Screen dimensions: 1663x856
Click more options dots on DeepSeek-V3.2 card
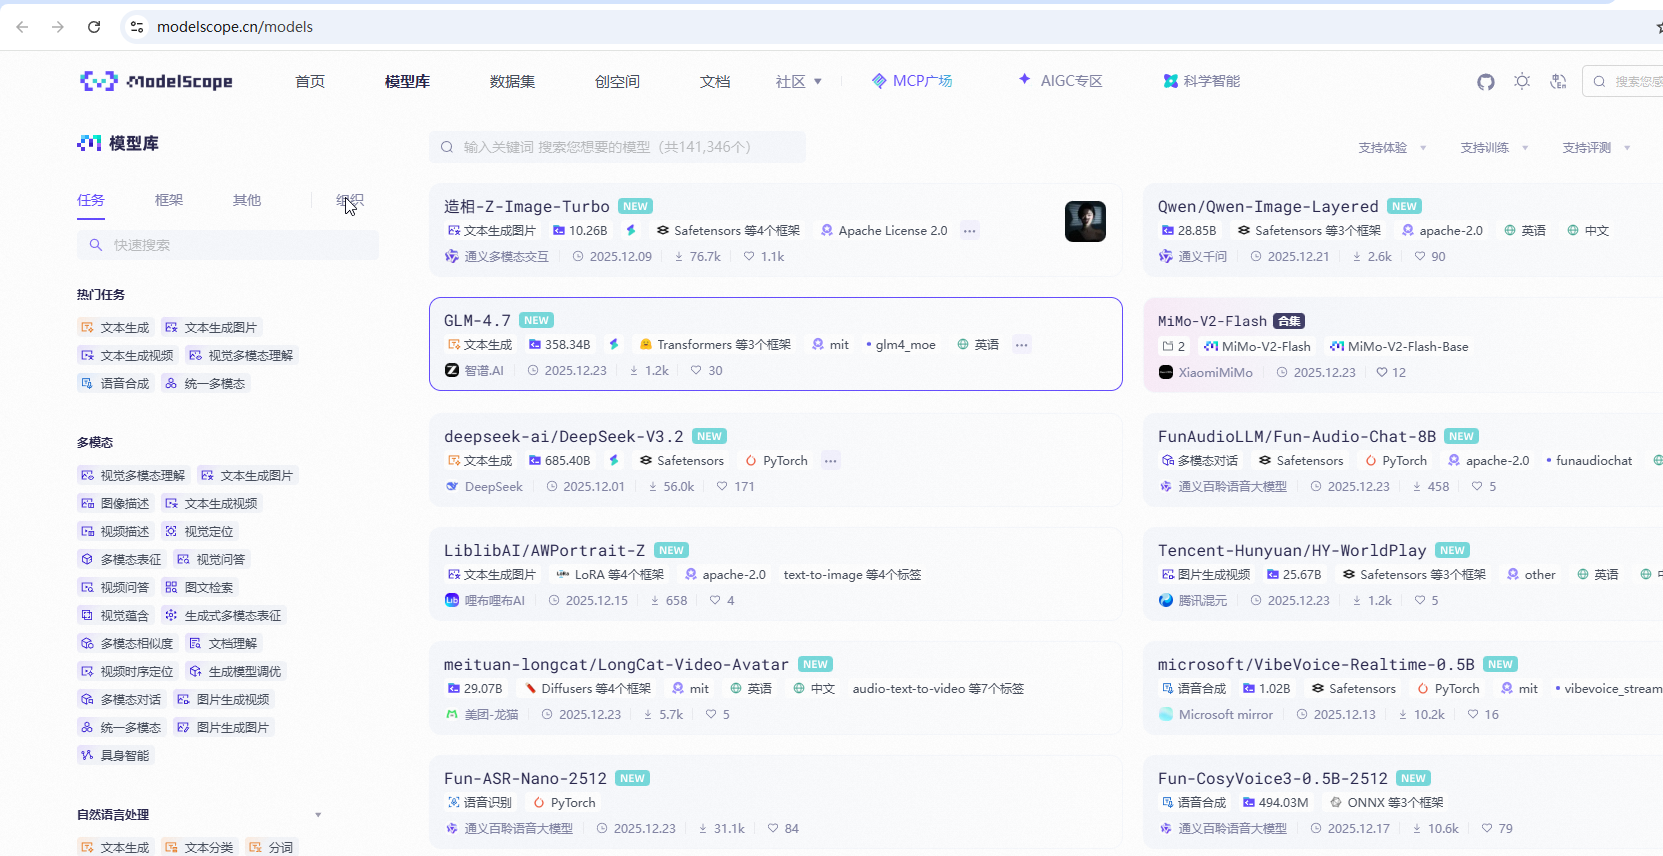830,461
